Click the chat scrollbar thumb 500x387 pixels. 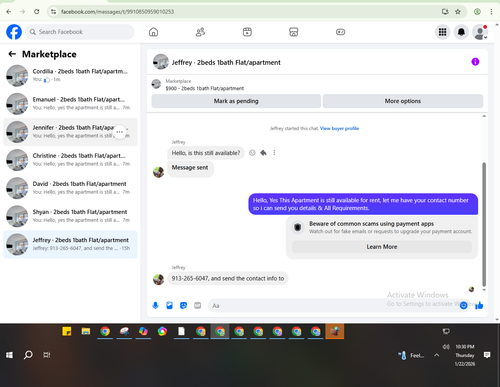point(484,224)
